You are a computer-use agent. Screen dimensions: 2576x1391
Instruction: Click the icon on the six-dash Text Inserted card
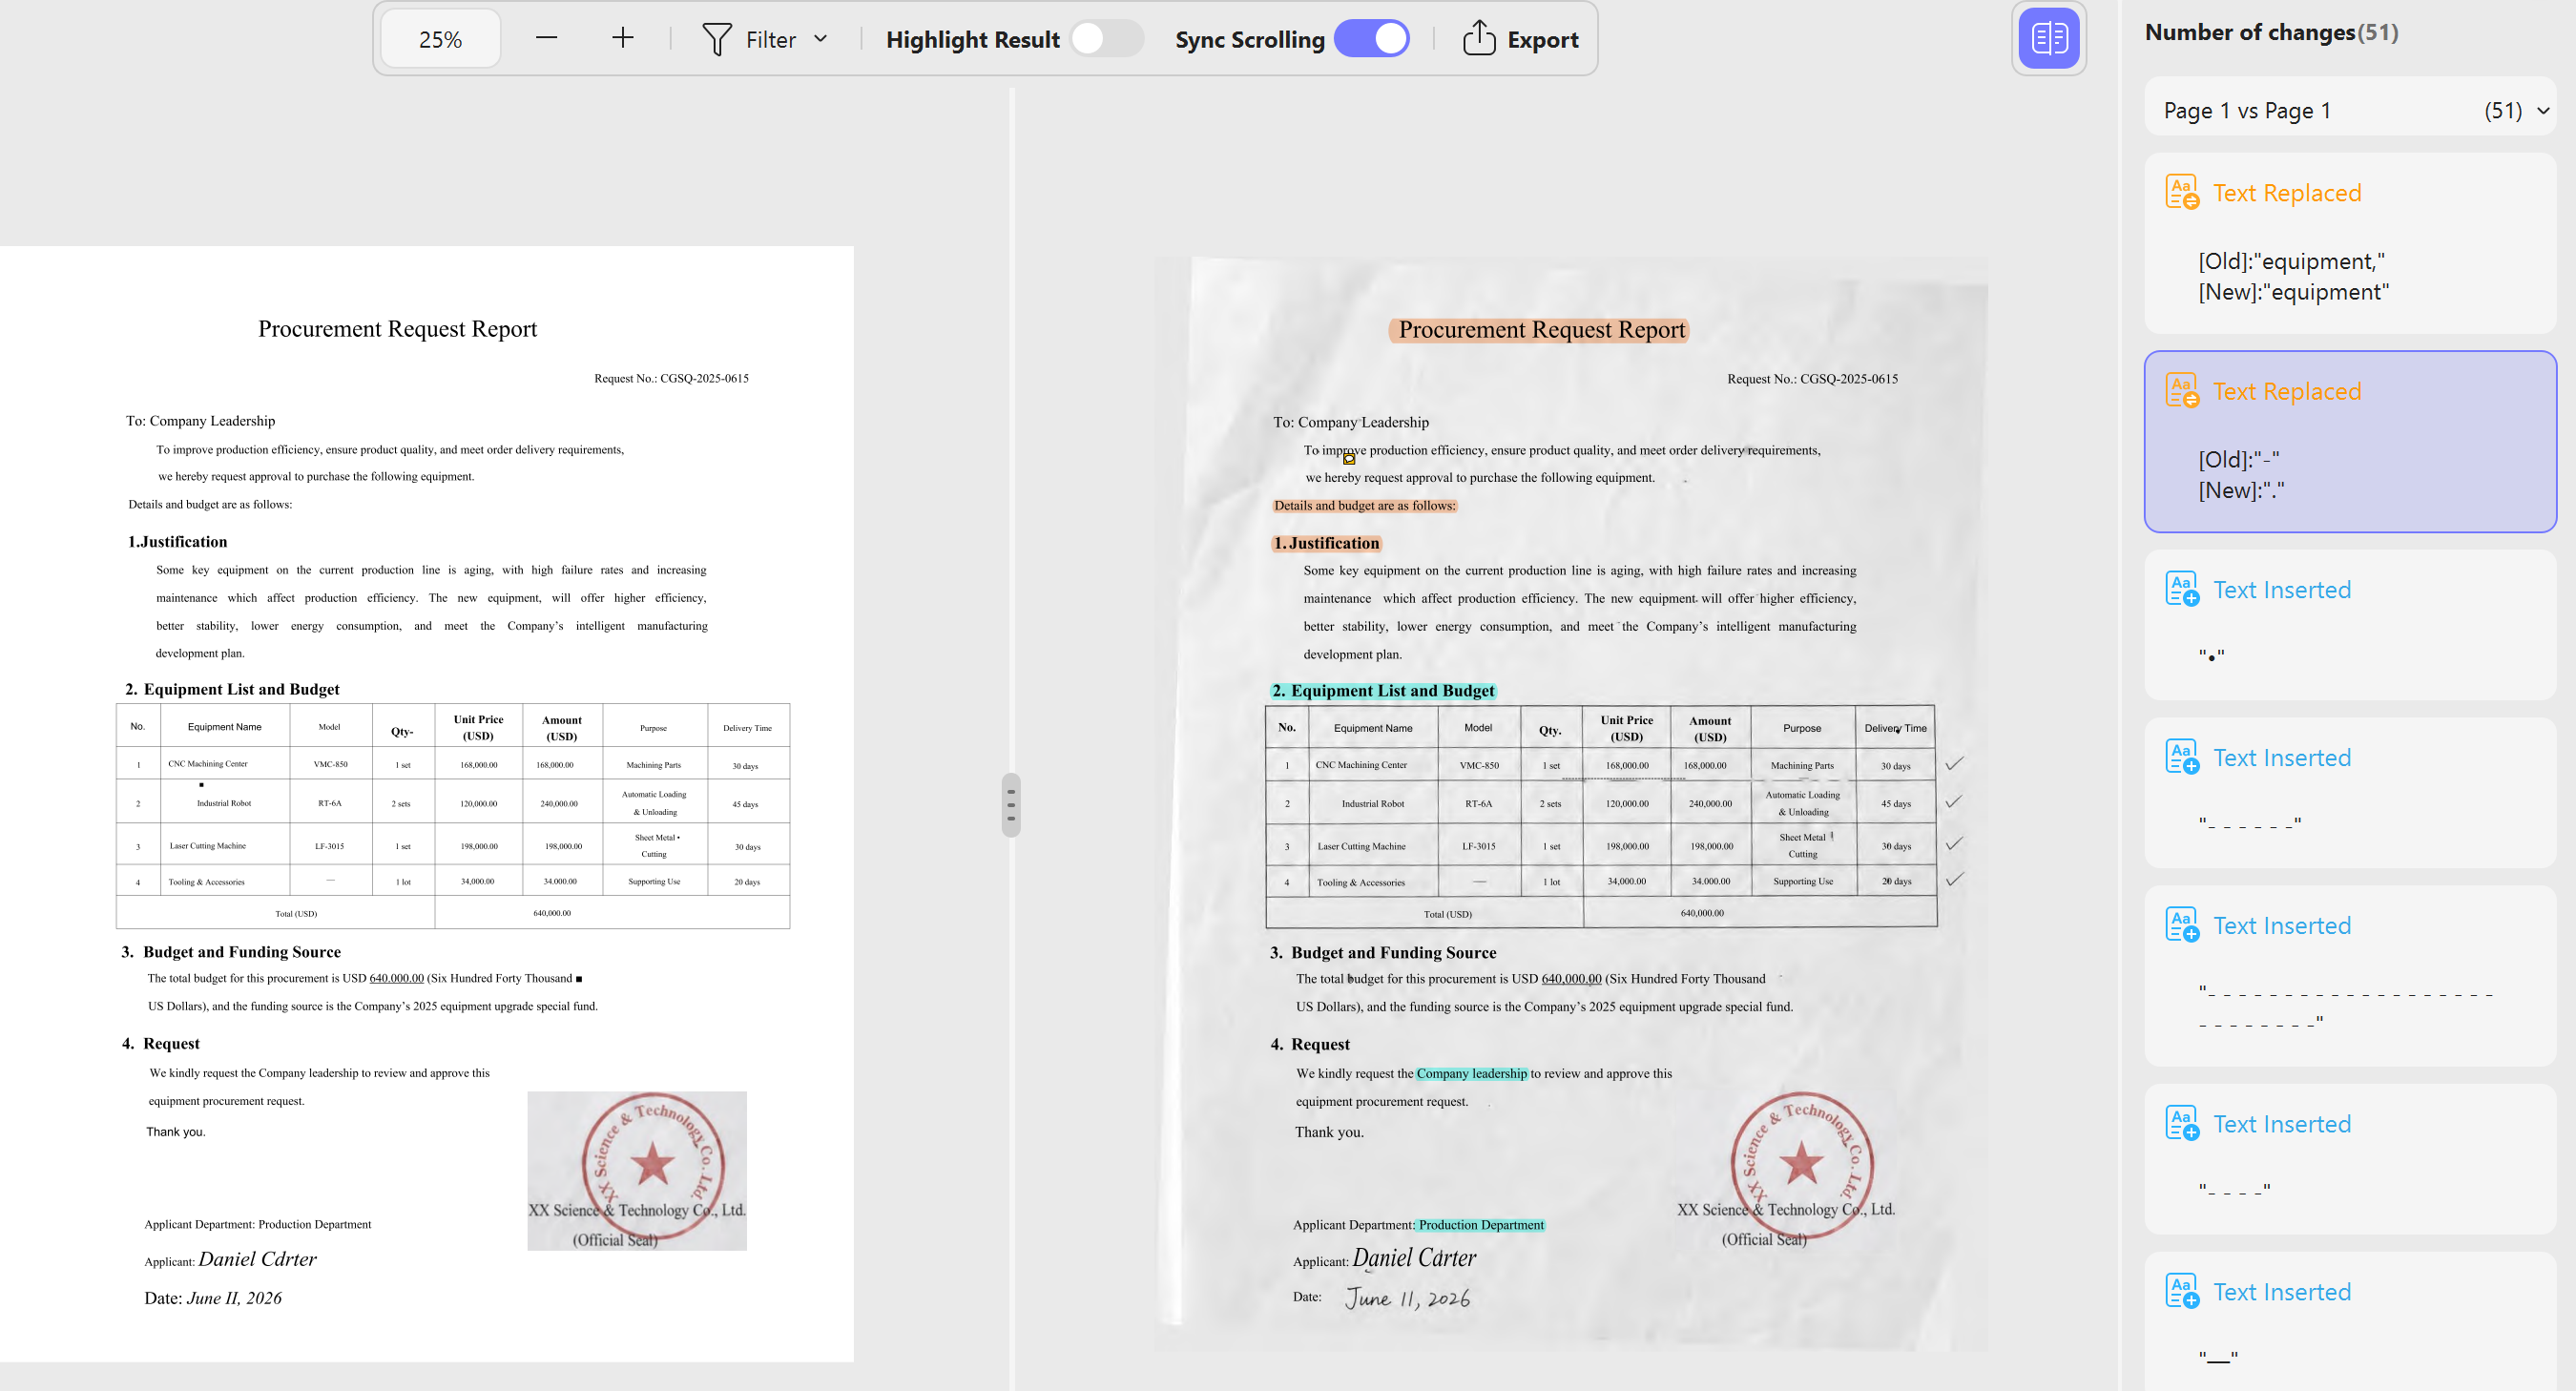coord(2181,757)
